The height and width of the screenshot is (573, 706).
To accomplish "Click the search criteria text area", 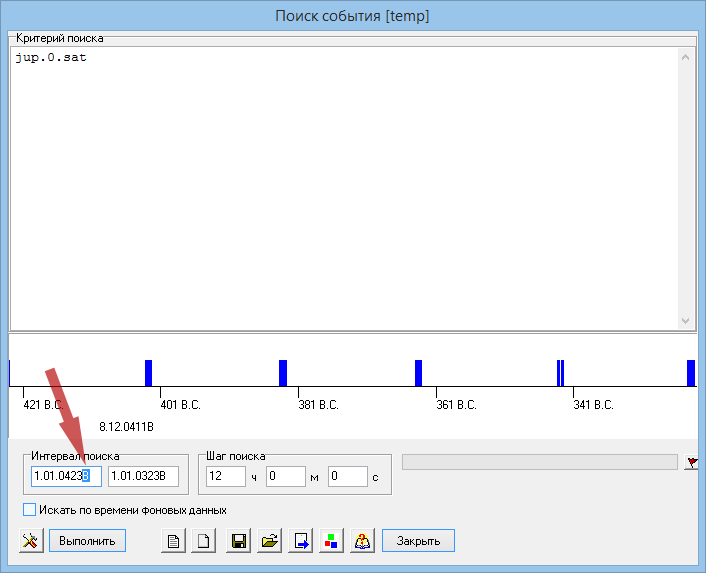I will pos(340,190).
